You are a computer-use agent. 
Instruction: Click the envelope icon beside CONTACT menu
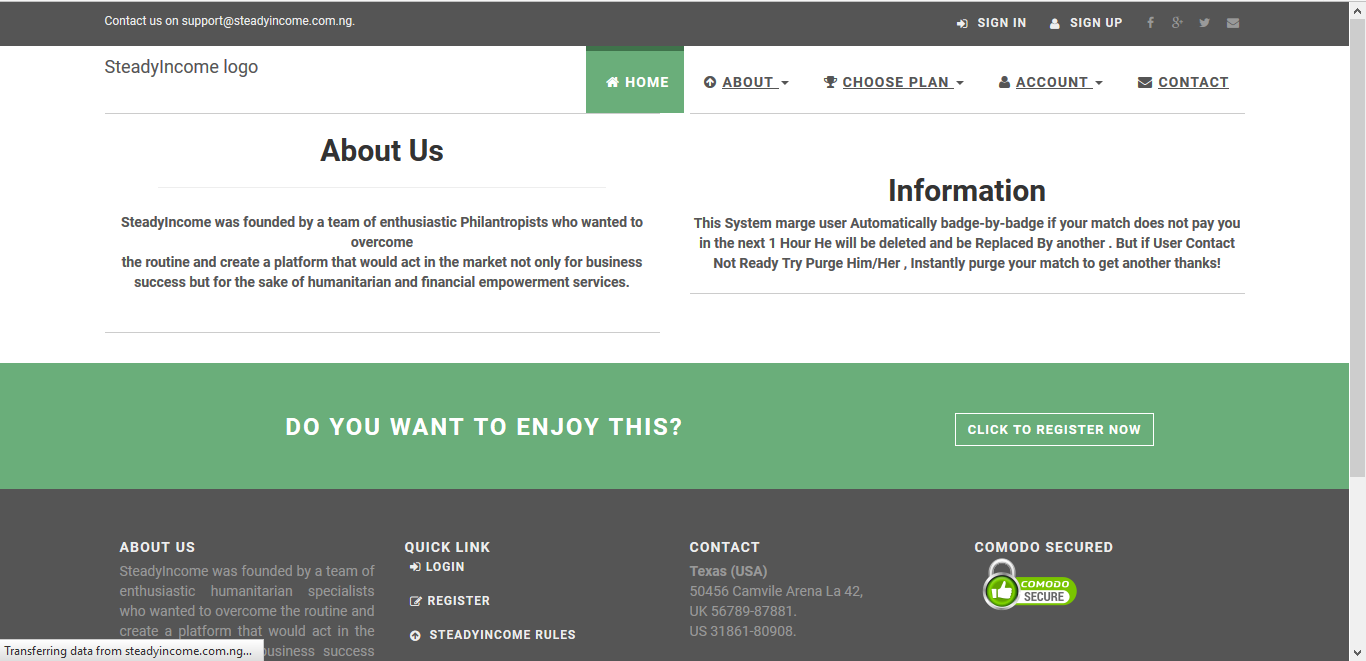coord(1145,82)
